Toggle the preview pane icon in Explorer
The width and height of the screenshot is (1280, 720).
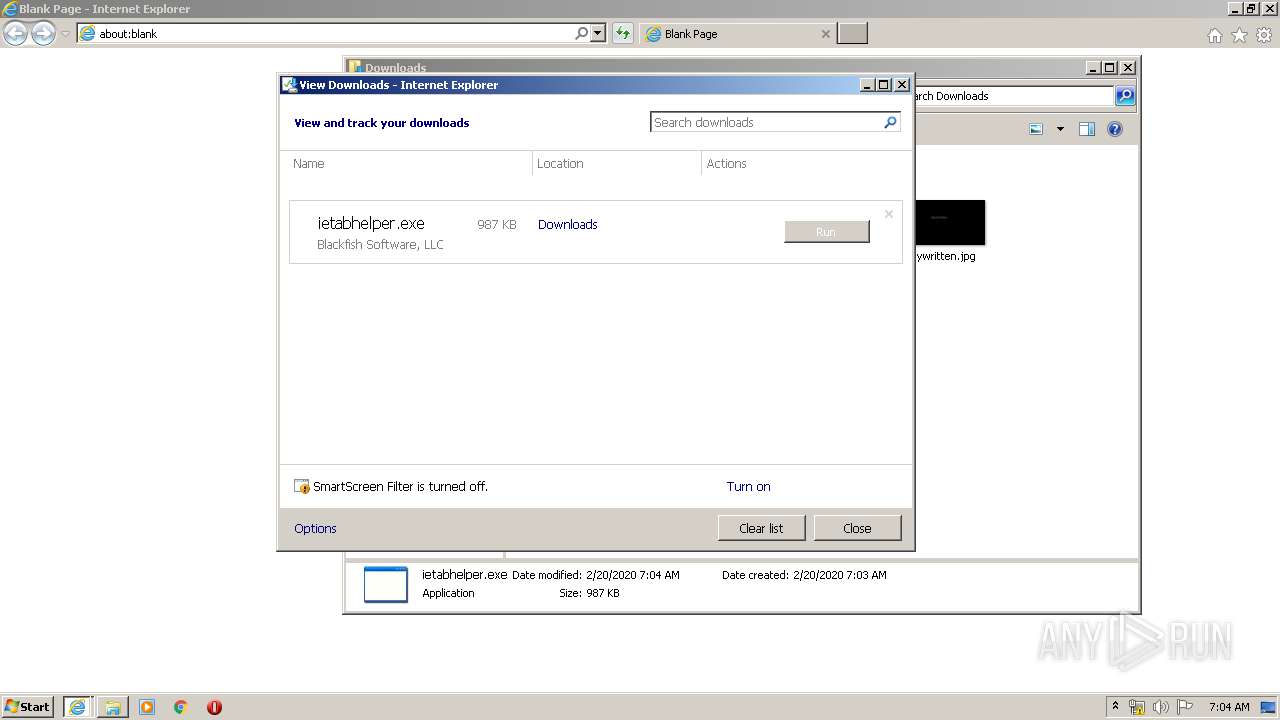tap(1087, 129)
